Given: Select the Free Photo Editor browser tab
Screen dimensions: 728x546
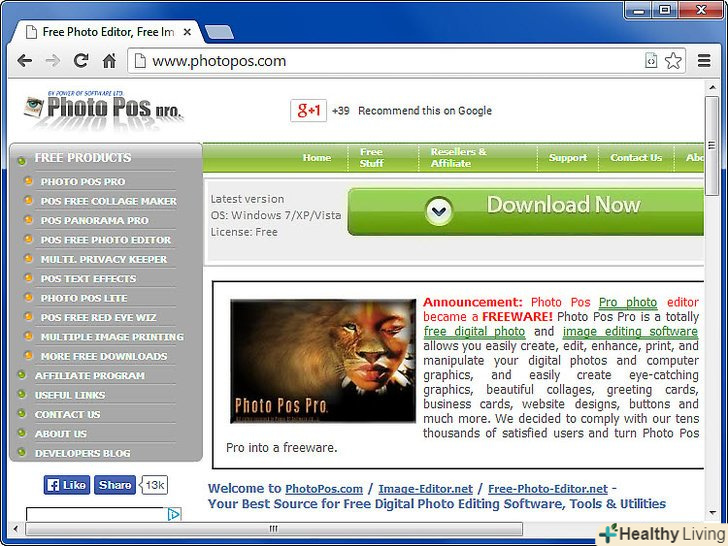Looking at the screenshot, I should tap(108, 32).
